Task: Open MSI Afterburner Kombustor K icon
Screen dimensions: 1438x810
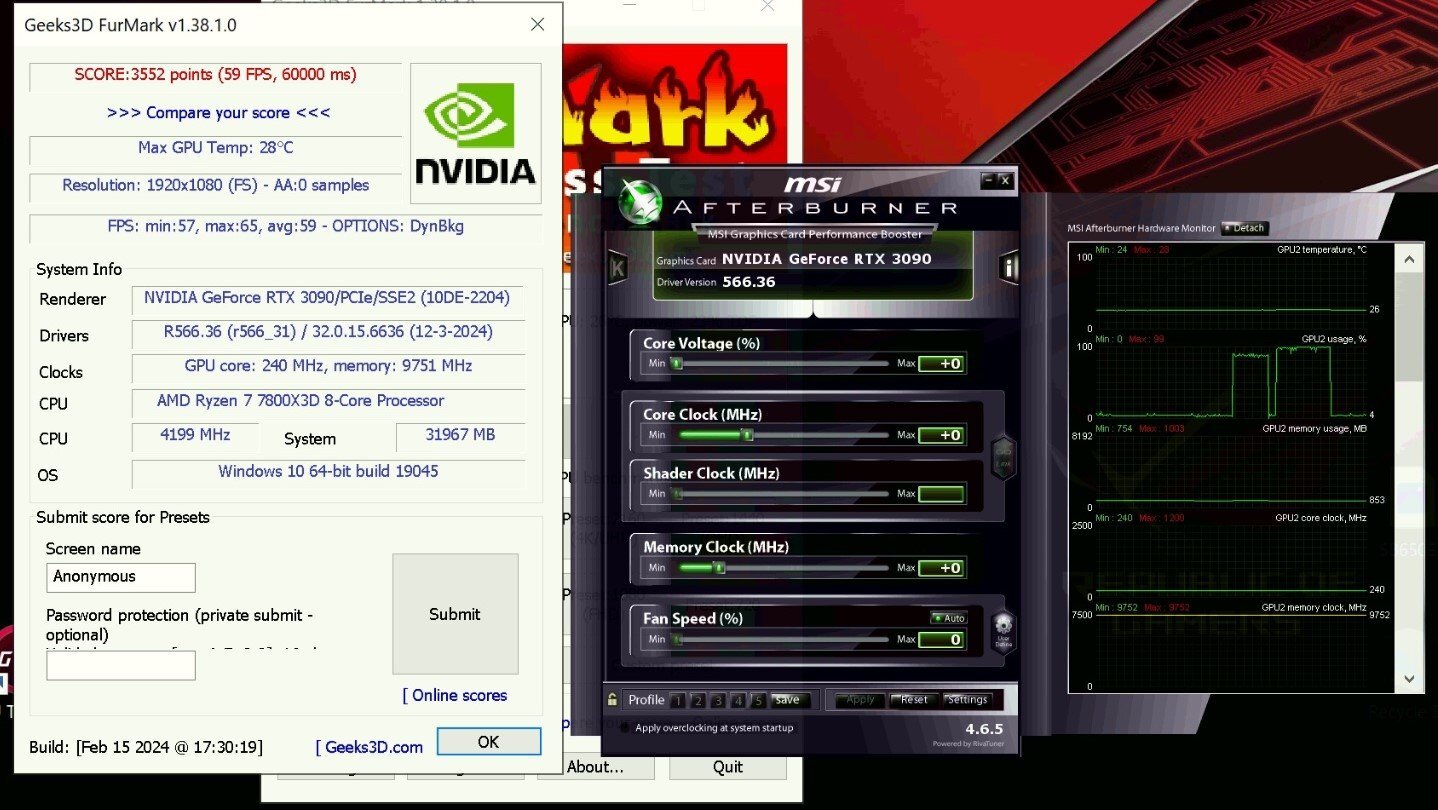Action: coord(618,267)
